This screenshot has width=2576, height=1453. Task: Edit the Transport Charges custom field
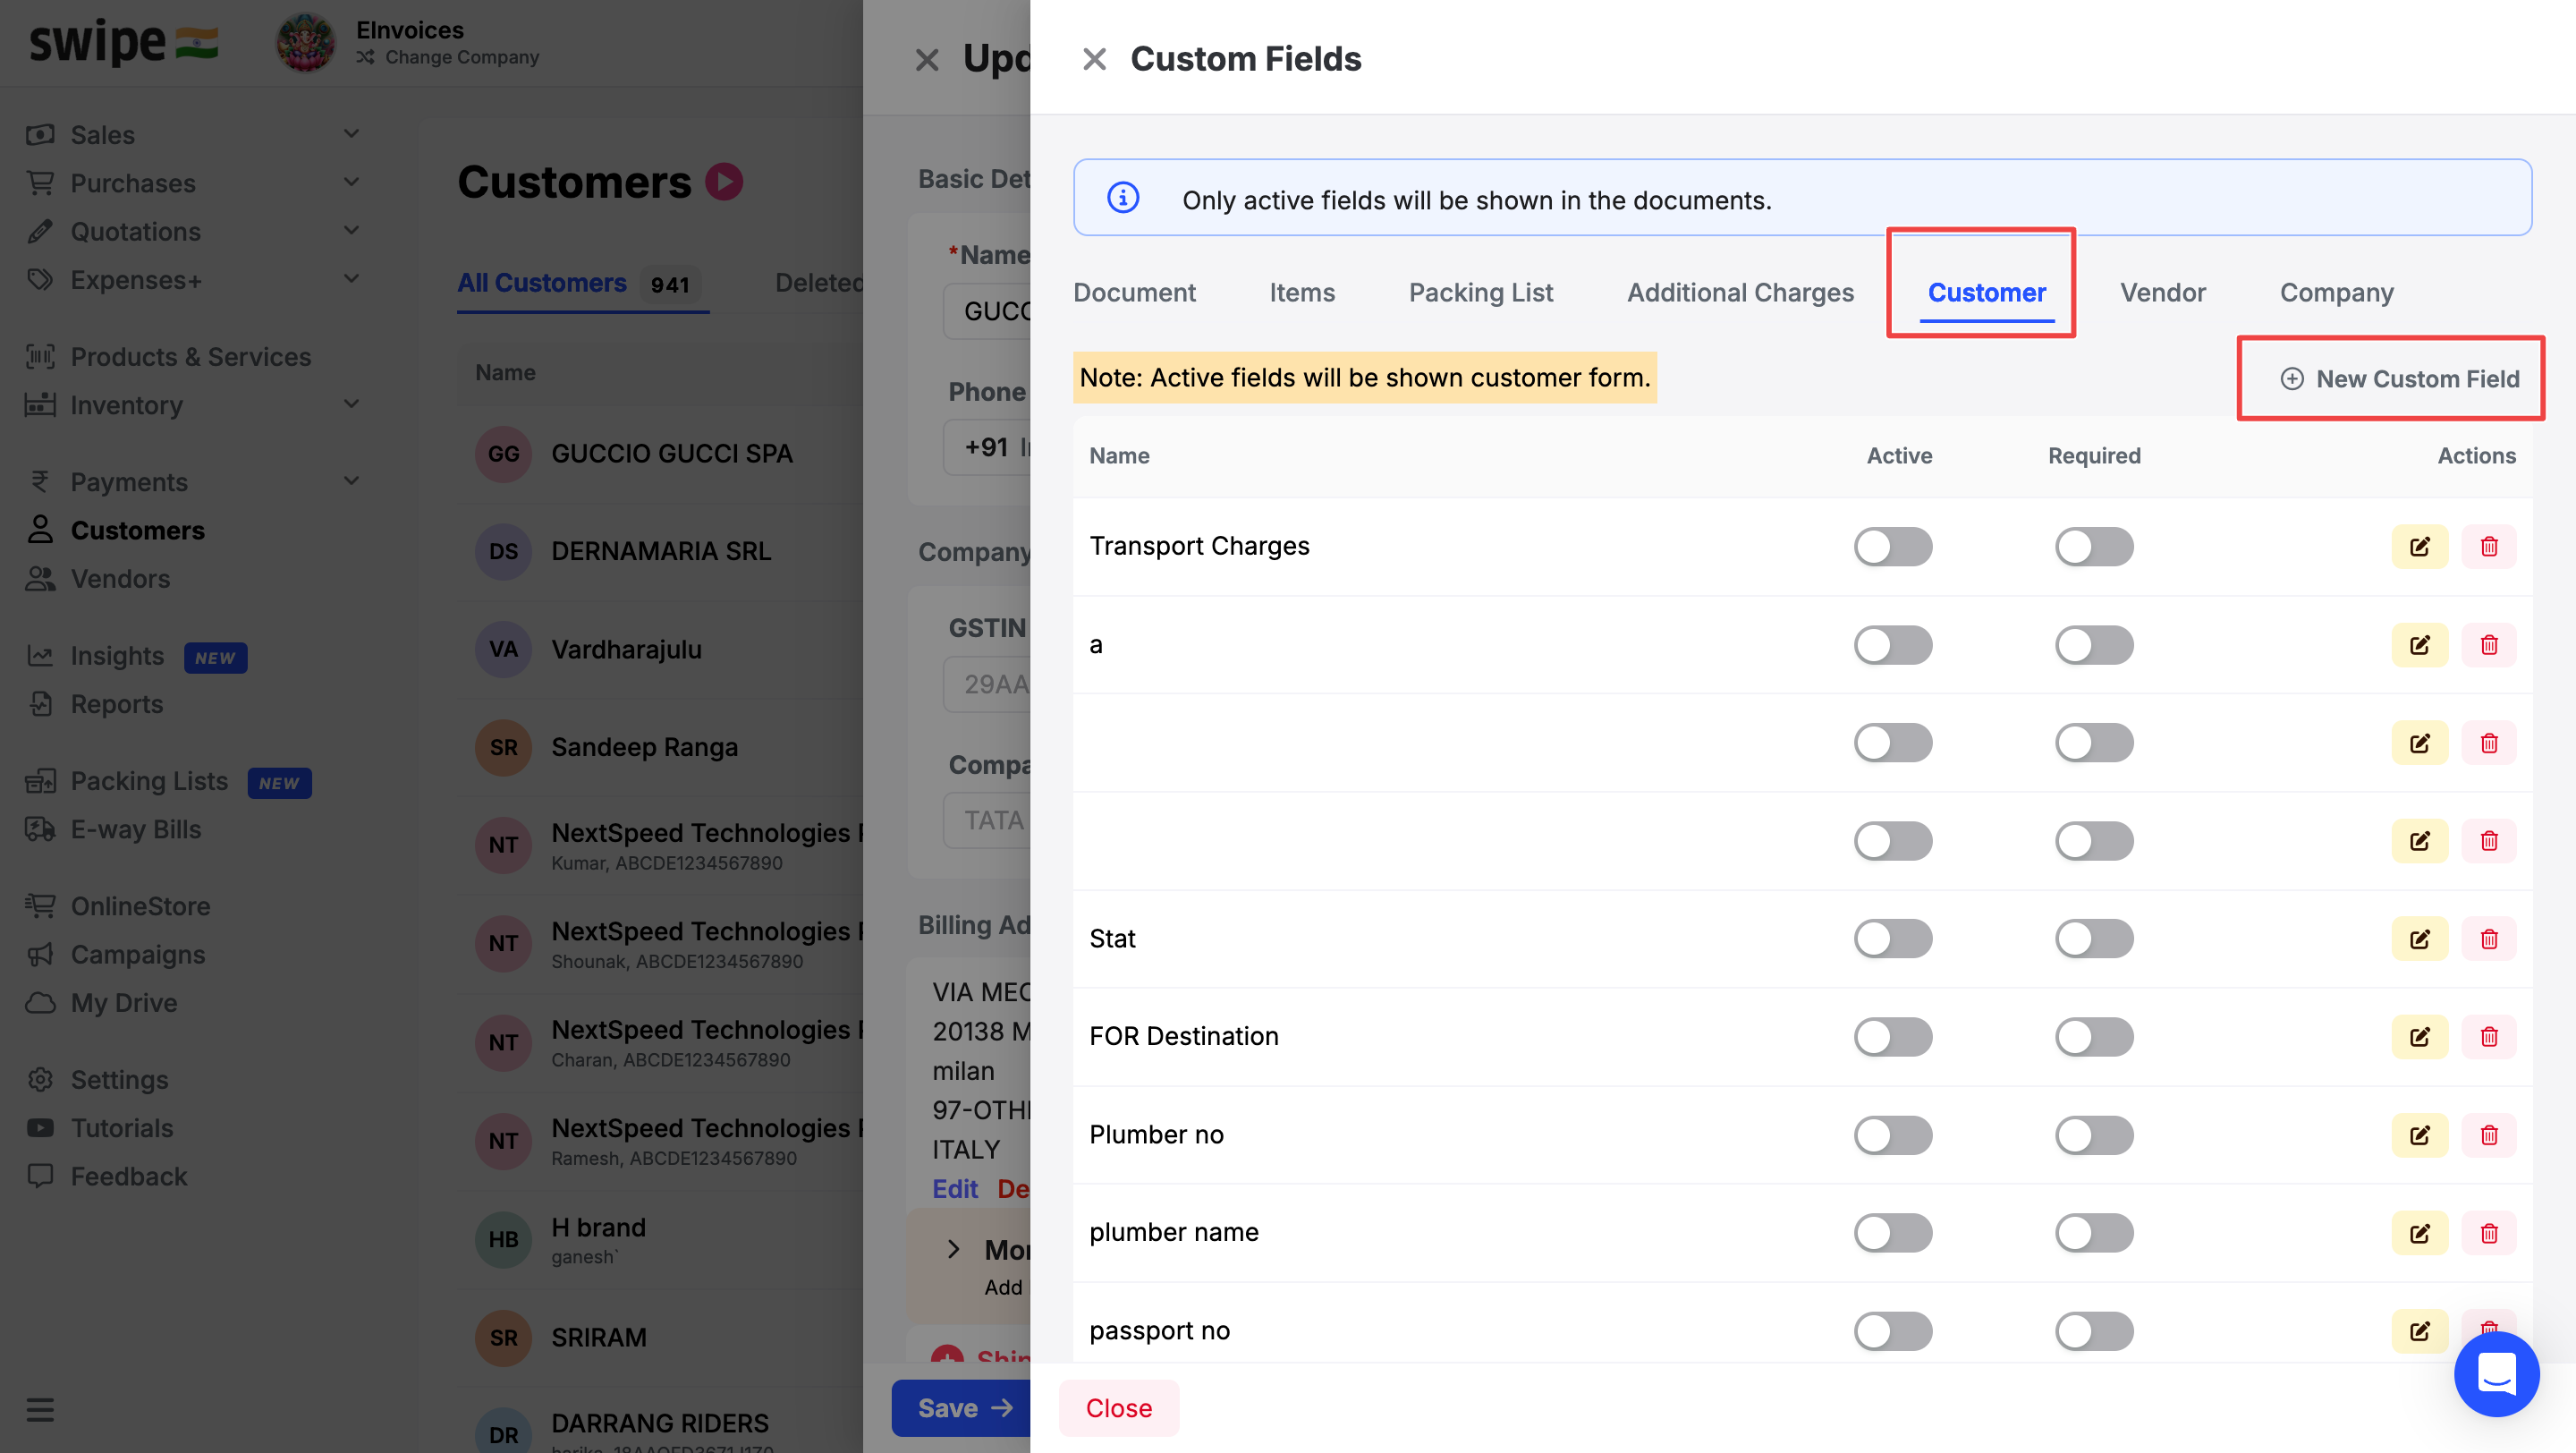click(x=2419, y=547)
